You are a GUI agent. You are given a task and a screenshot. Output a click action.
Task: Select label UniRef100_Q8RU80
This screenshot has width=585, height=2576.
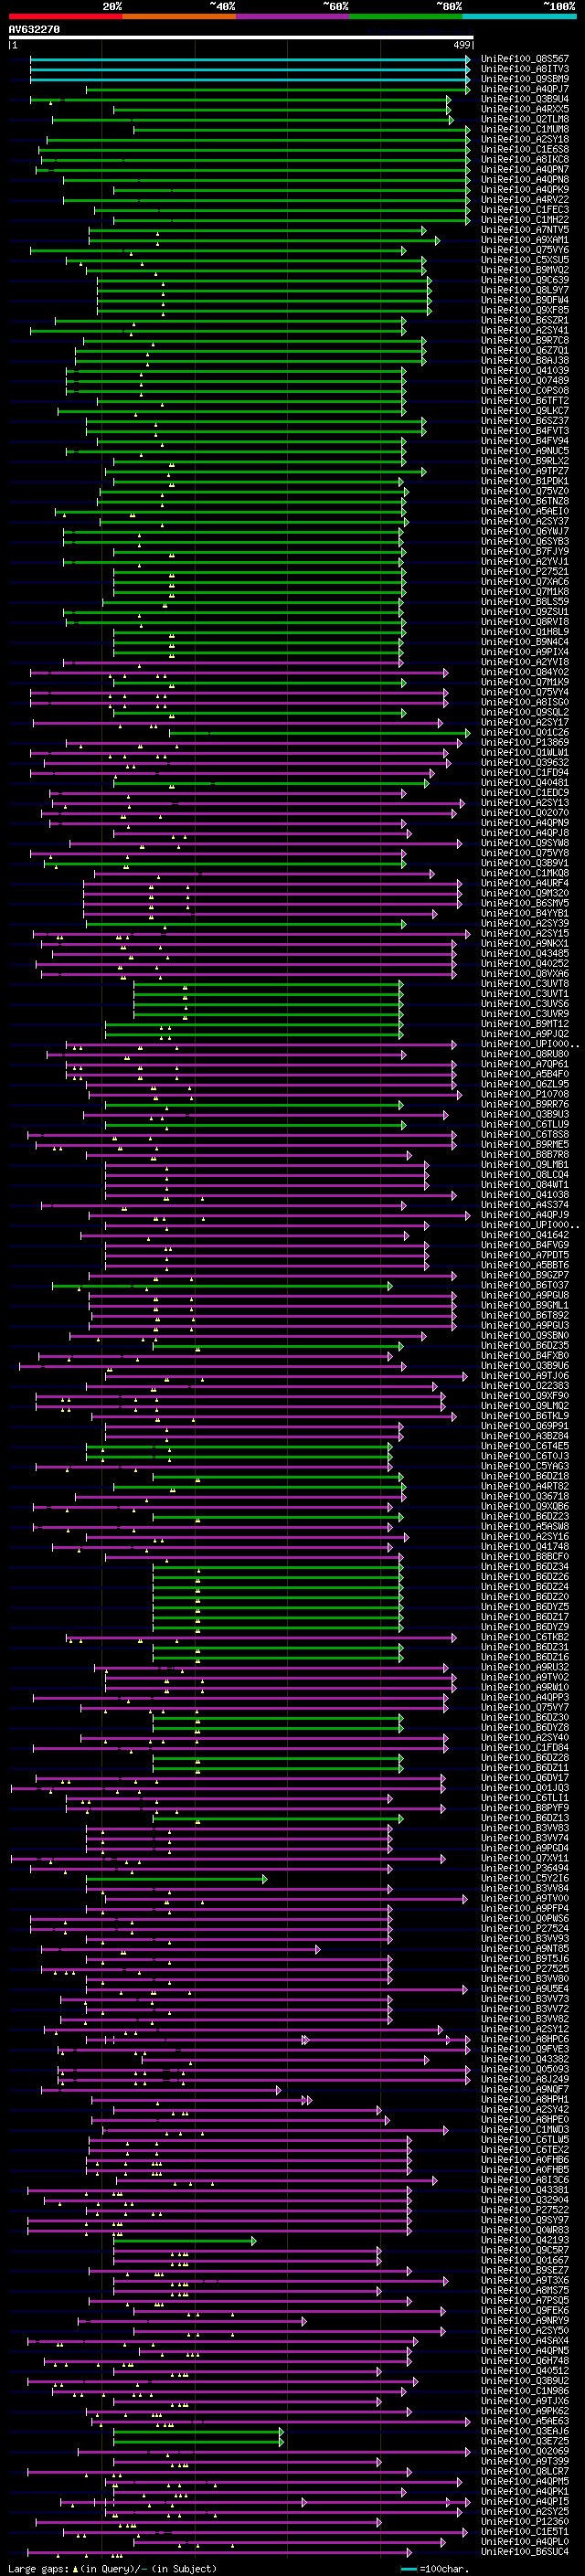[525, 1054]
